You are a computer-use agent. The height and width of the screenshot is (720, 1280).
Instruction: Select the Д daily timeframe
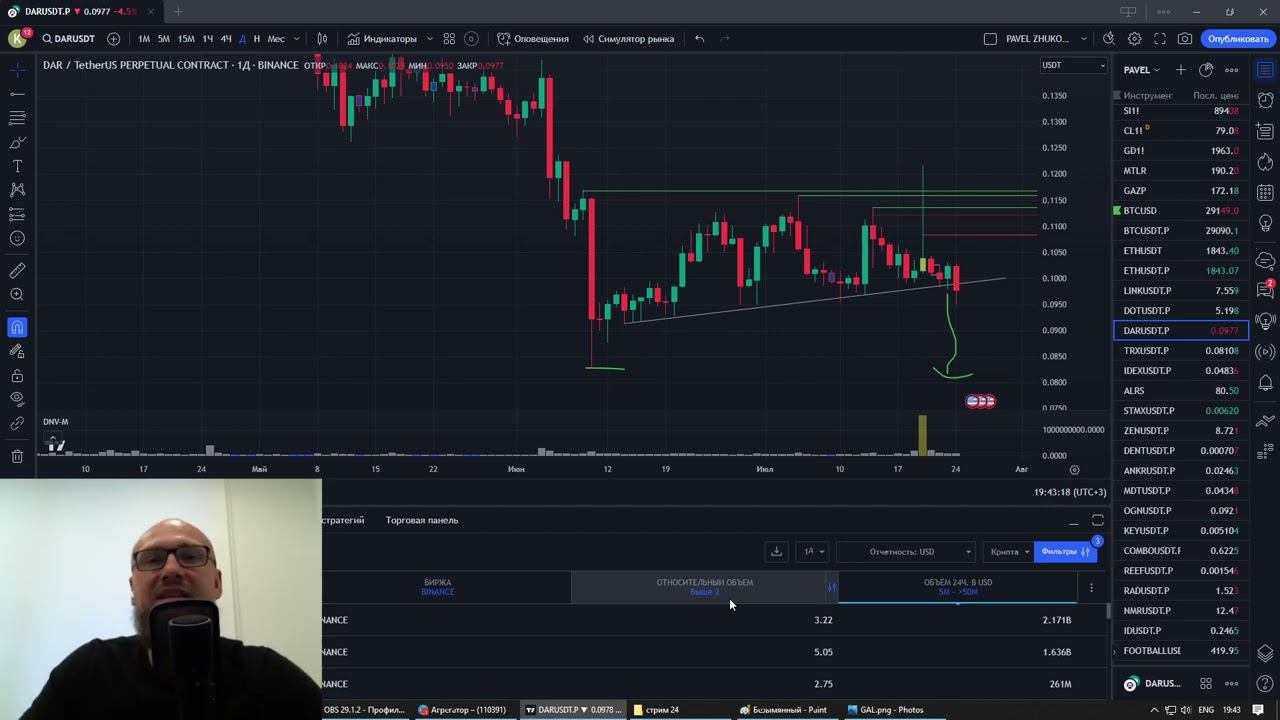click(242, 39)
